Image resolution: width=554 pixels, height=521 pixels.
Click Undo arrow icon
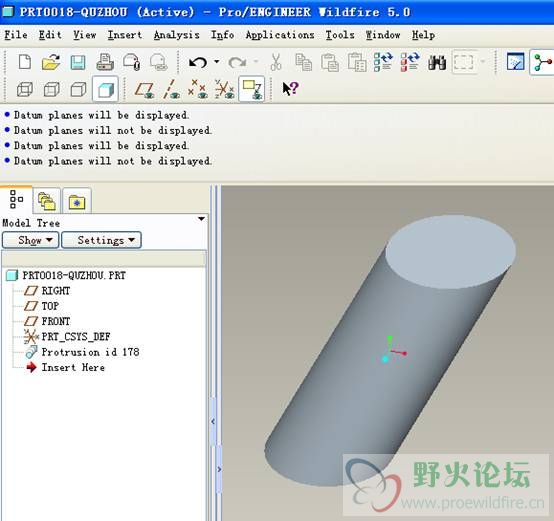pos(198,63)
